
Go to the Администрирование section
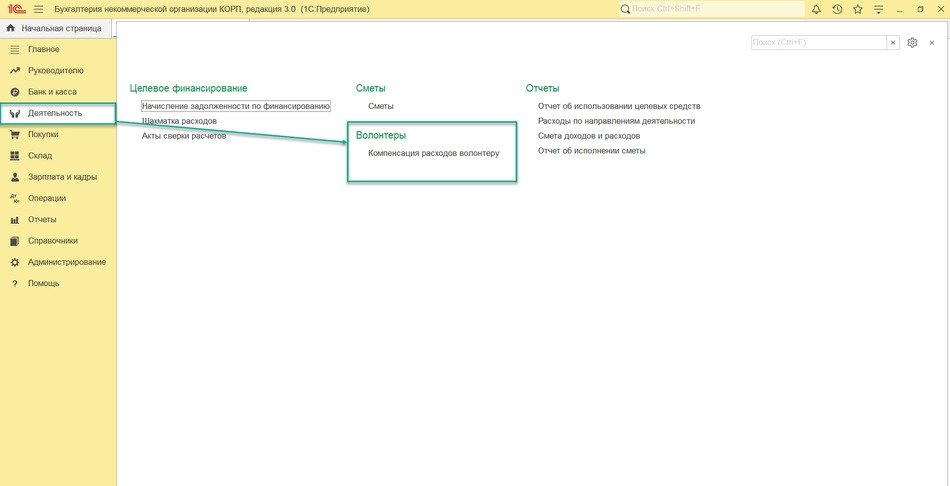point(66,262)
